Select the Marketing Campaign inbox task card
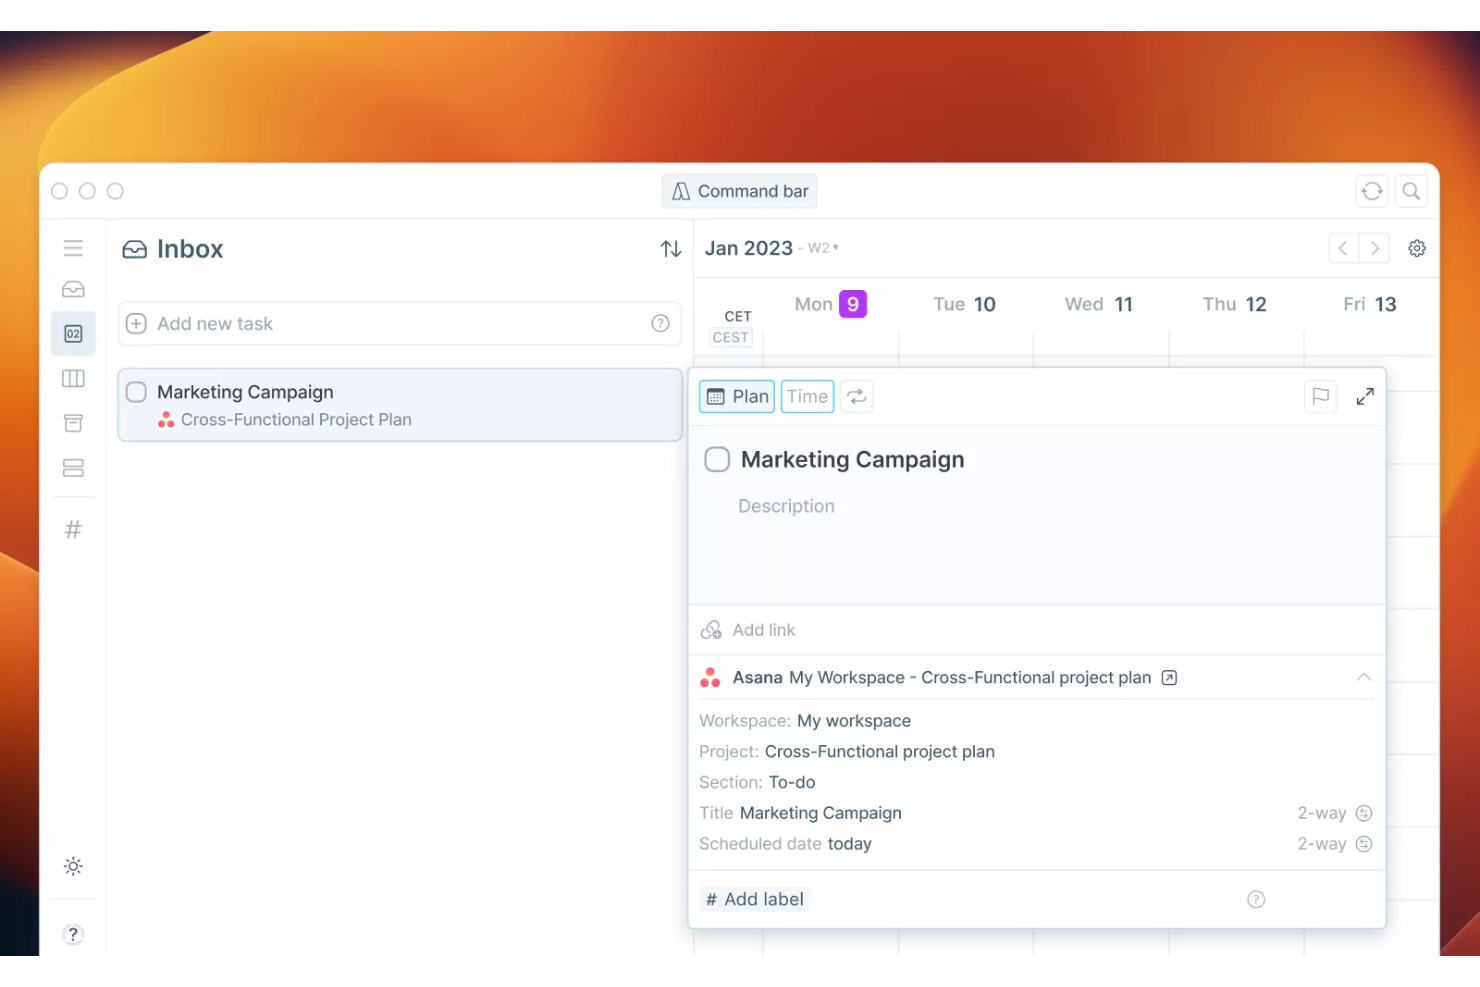The image size is (1480, 987). point(400,405)
